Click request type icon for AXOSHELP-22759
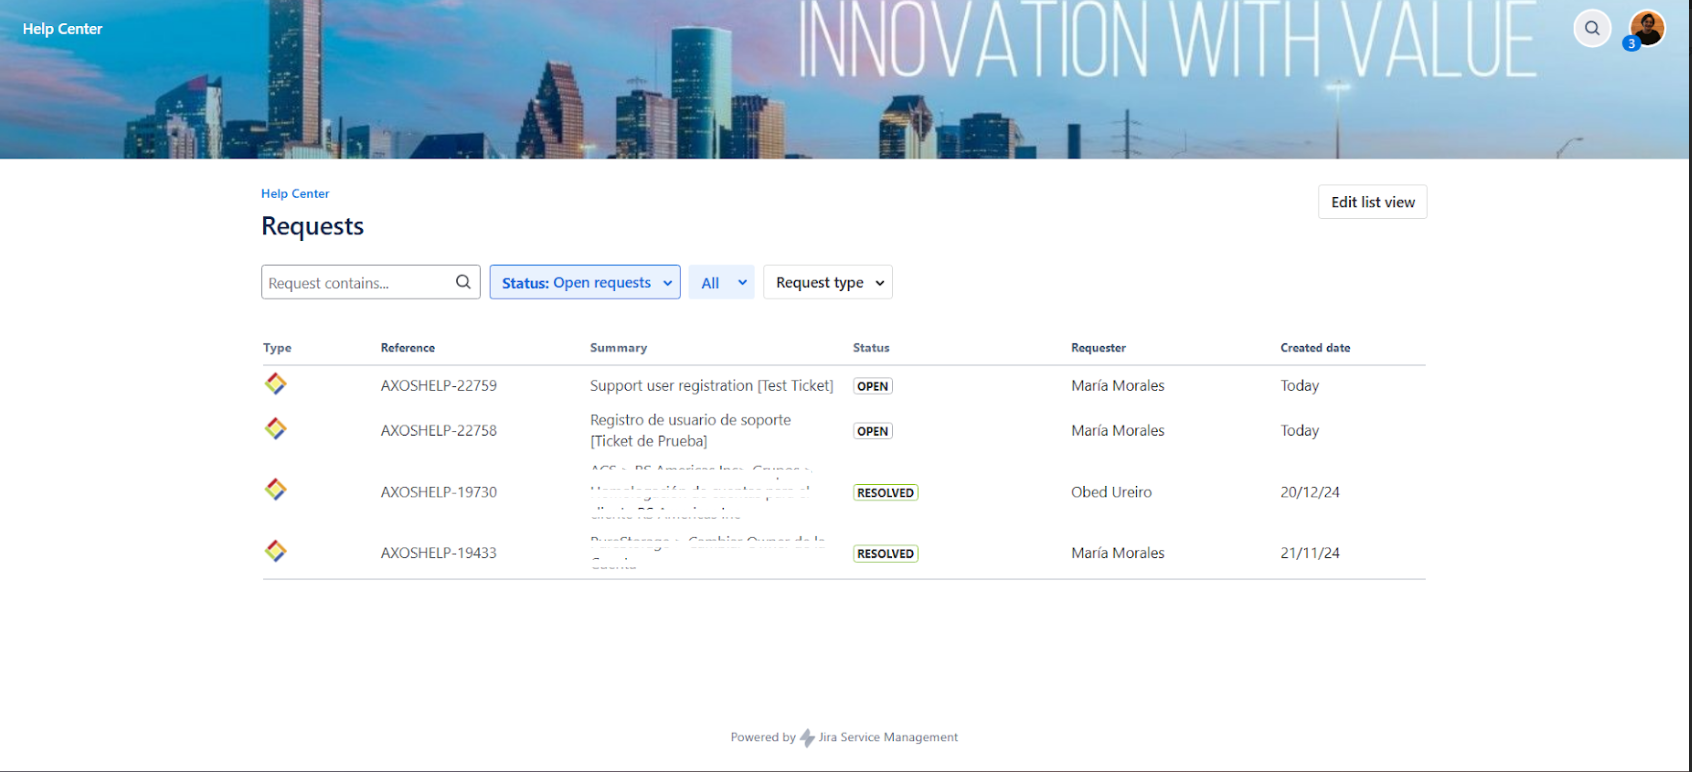 click(x=276, y=384)
